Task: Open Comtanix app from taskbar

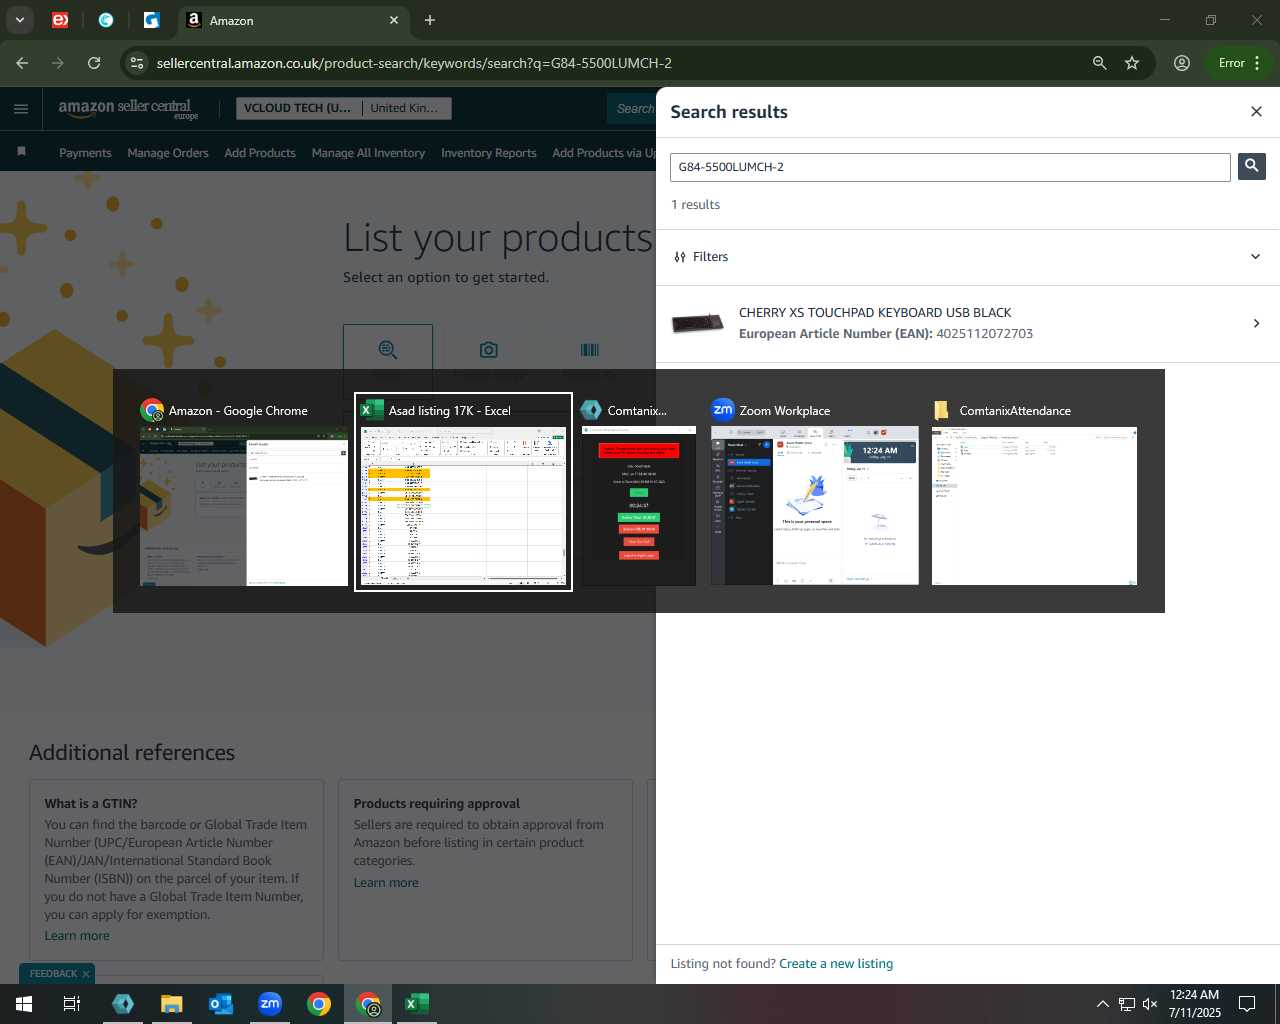Action: click(x=123, y=1004)
